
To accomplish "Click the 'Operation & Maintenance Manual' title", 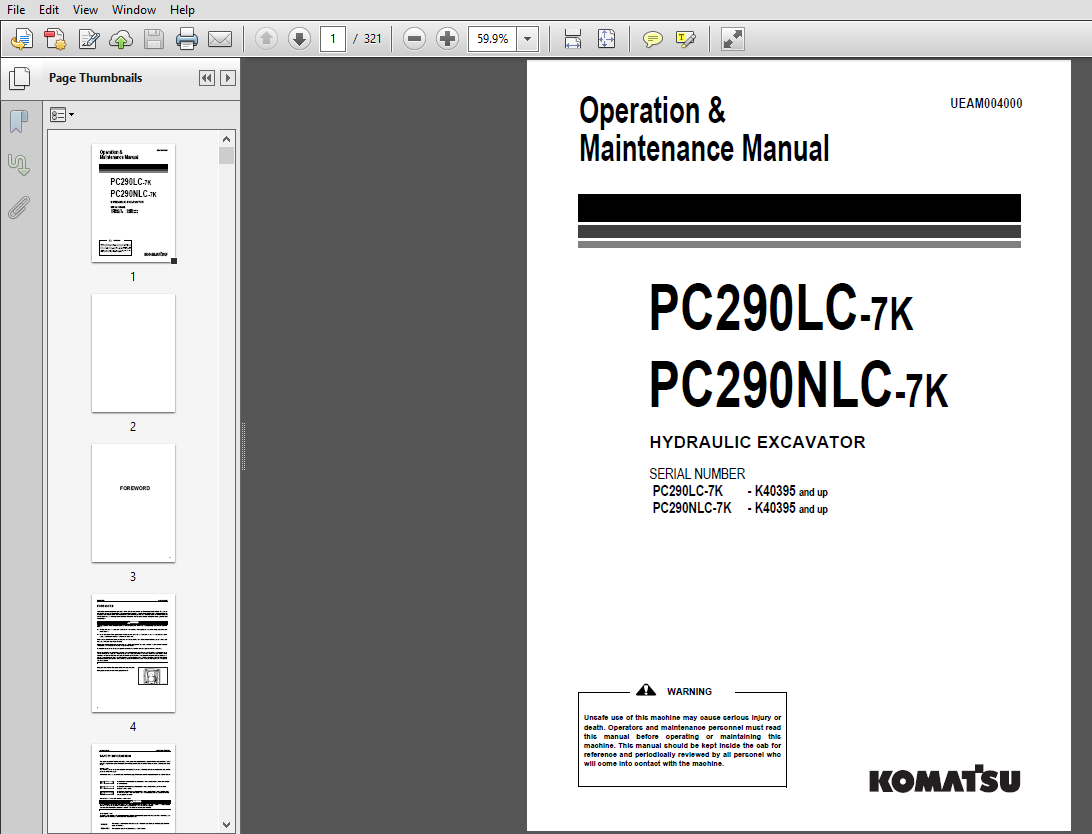I will click(704, 129).
